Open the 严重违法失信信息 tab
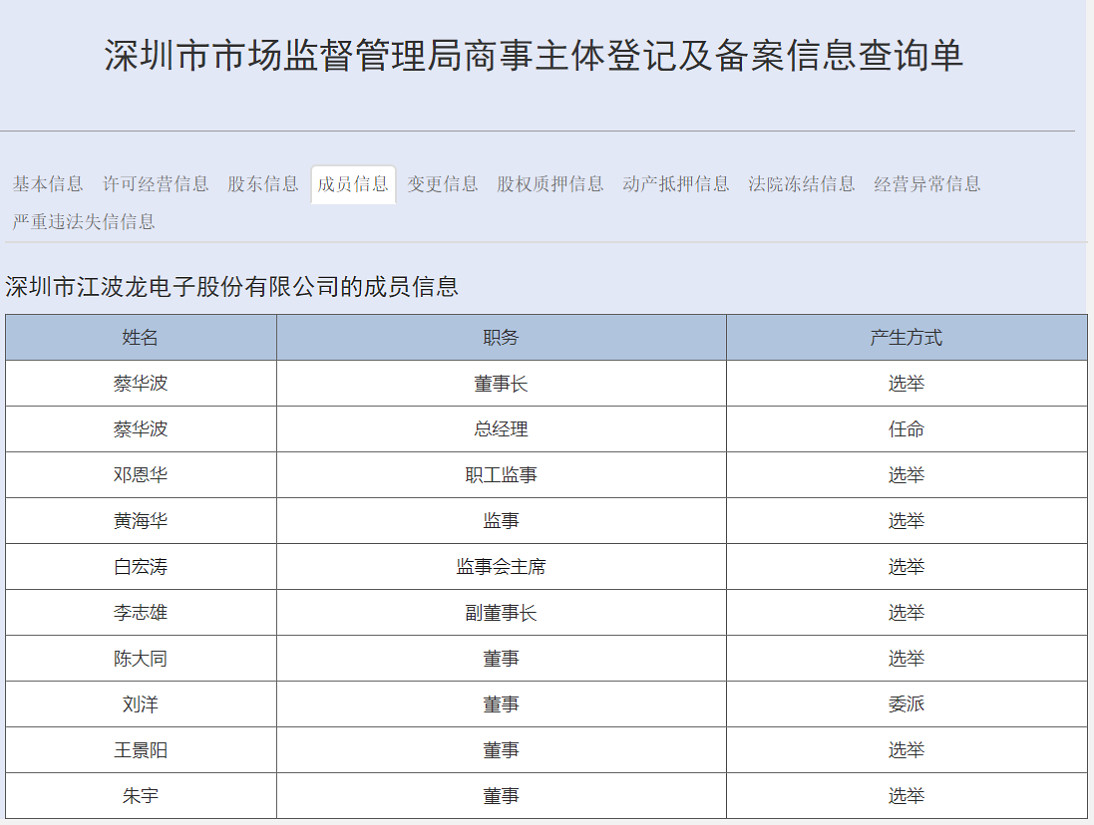 (x=84, y=222)
